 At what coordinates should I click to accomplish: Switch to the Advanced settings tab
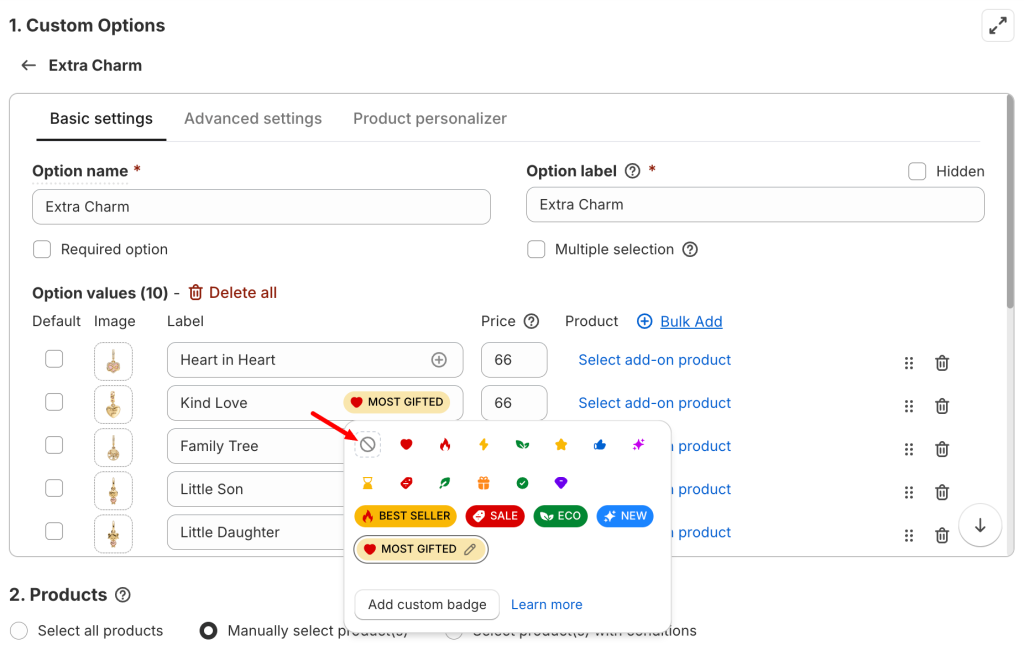pyautogui.click(x=253, y=118)
